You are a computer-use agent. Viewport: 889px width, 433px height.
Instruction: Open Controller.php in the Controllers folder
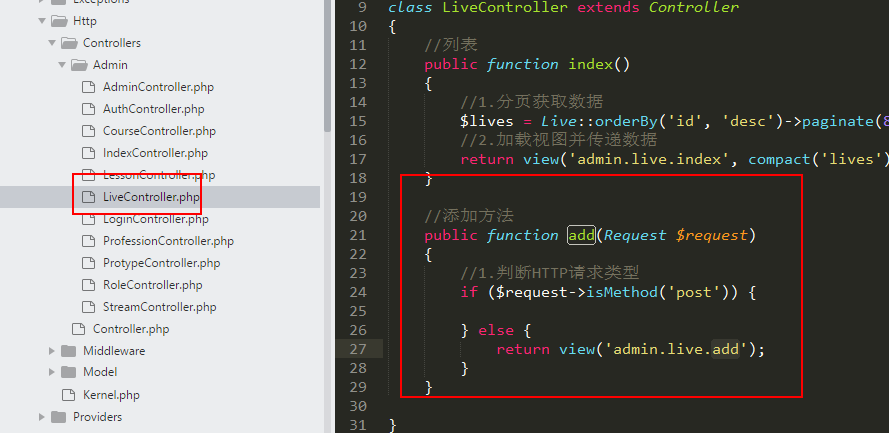131,329
